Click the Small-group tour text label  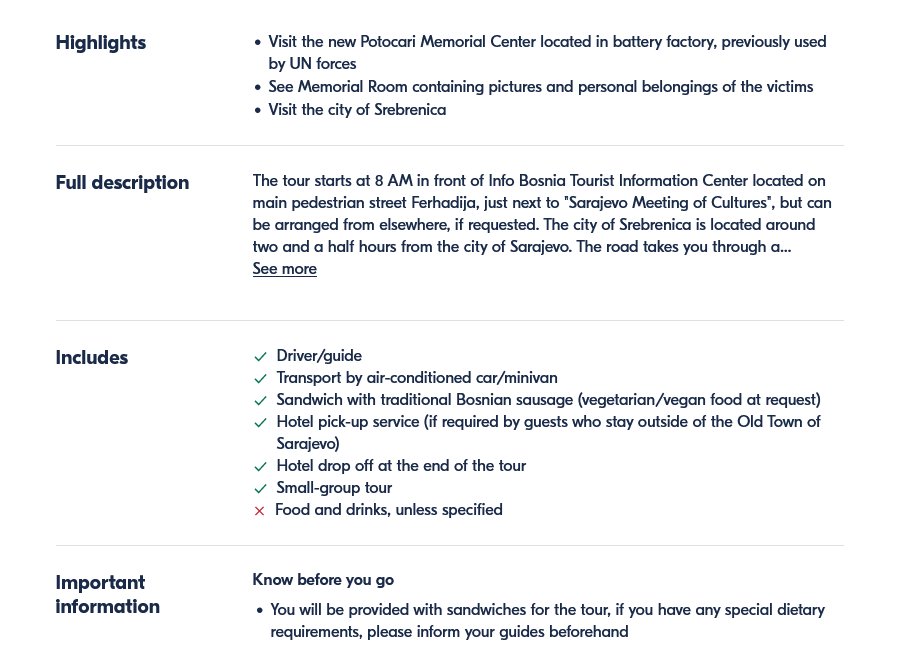[334, 488]
